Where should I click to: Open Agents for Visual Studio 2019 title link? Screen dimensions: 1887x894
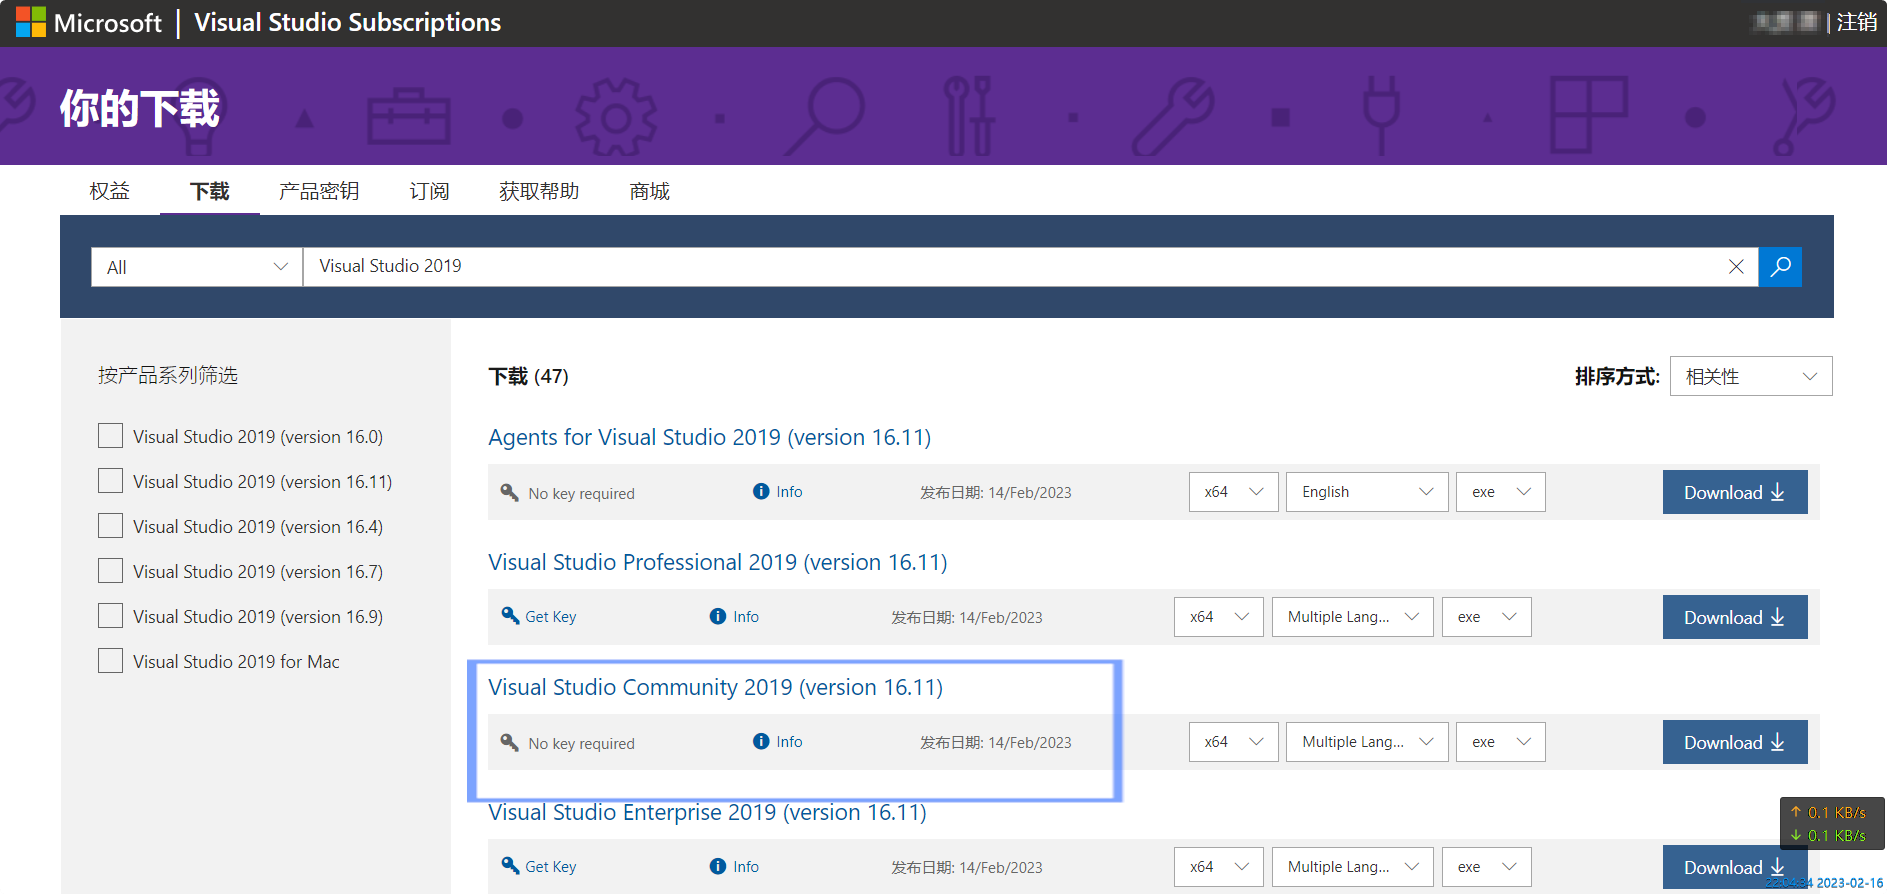710,437
